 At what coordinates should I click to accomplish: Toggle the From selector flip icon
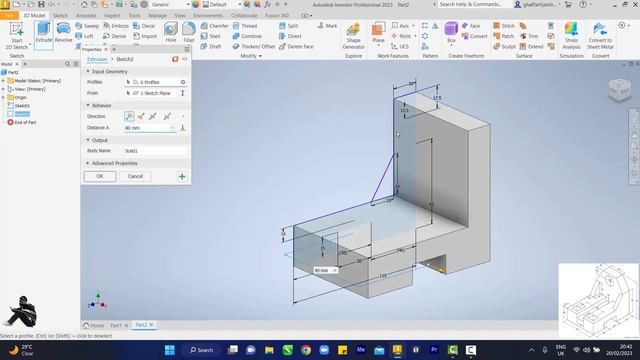183,93
